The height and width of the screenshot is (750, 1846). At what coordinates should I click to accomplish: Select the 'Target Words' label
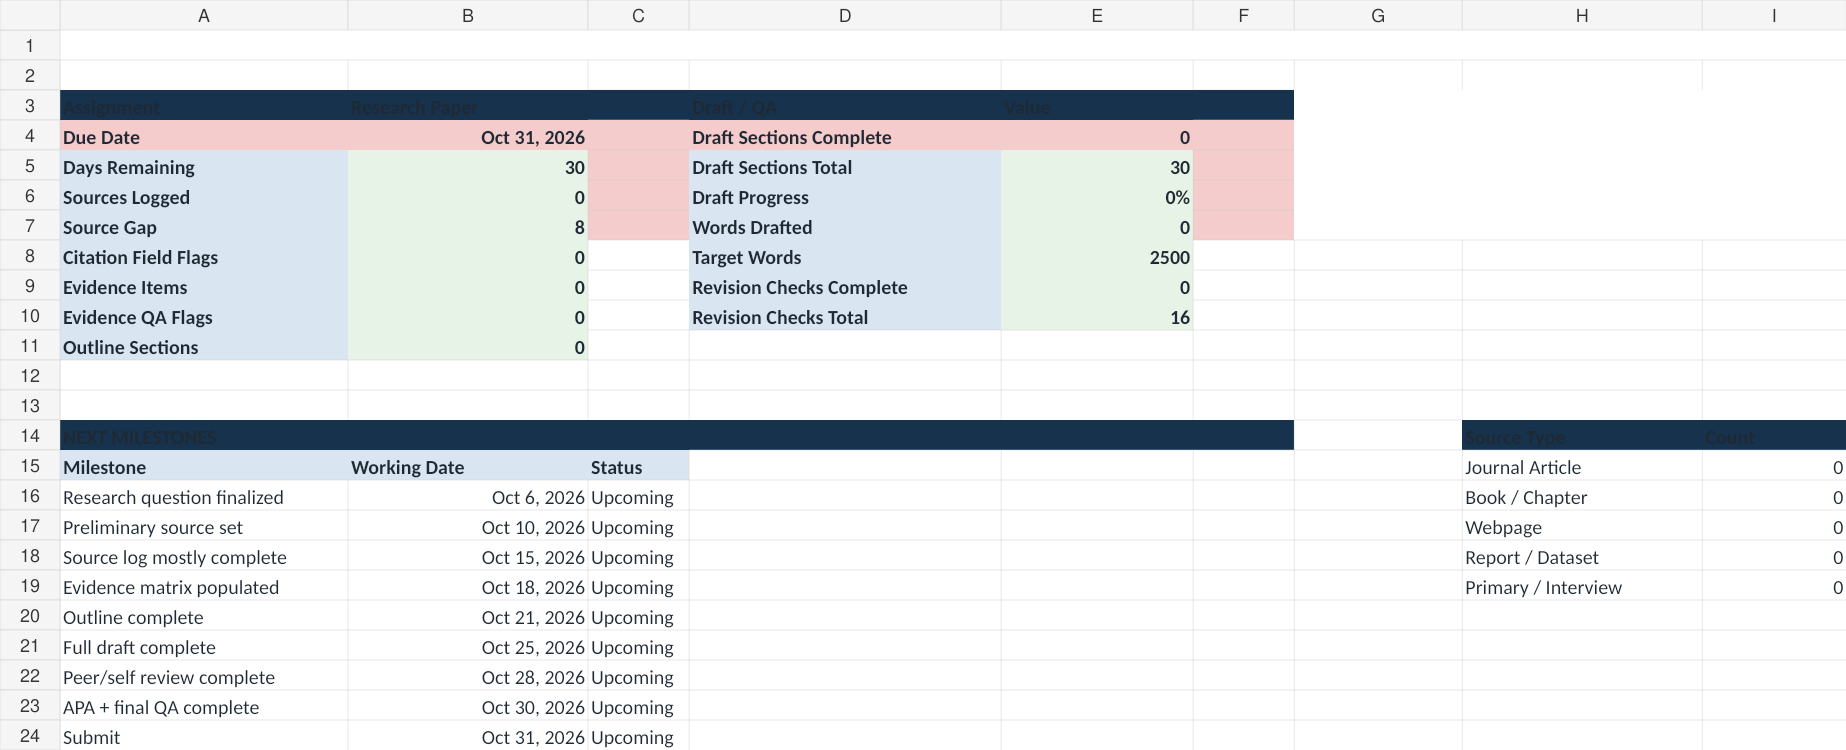(845, 257)
